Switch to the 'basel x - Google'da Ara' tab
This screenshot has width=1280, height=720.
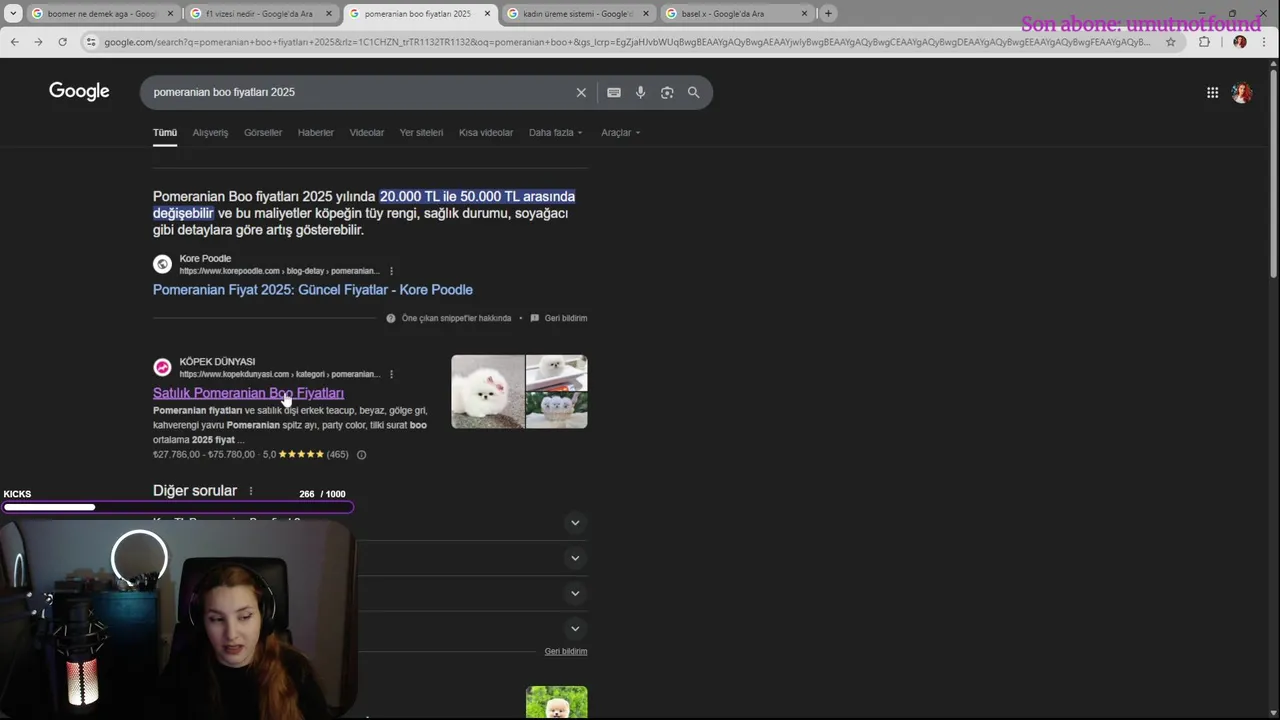[723, 14]
